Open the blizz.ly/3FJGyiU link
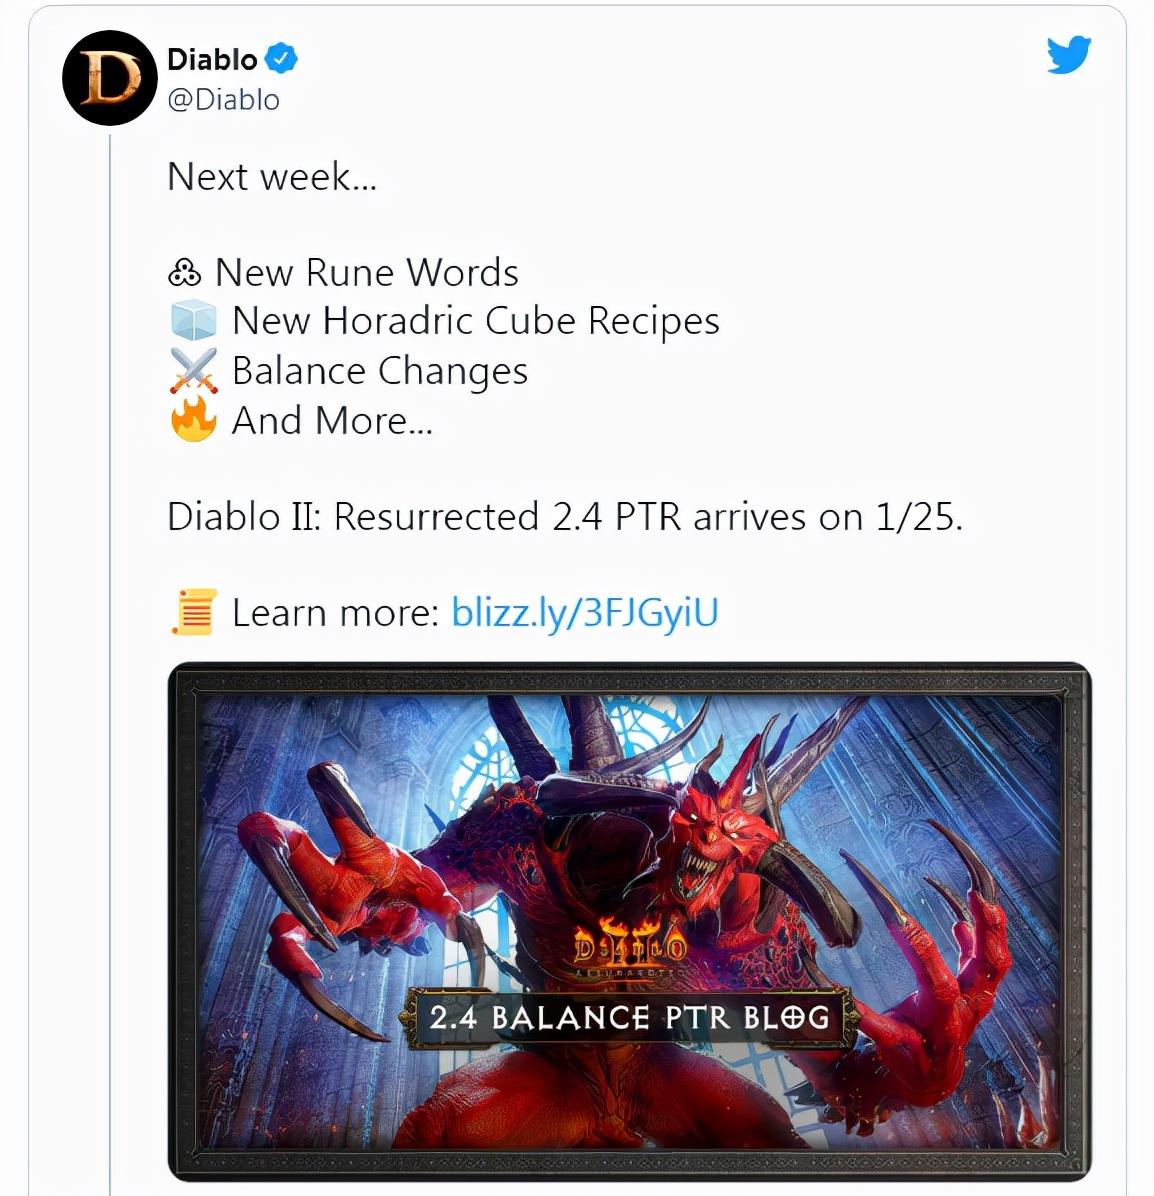 pos(584,612)
